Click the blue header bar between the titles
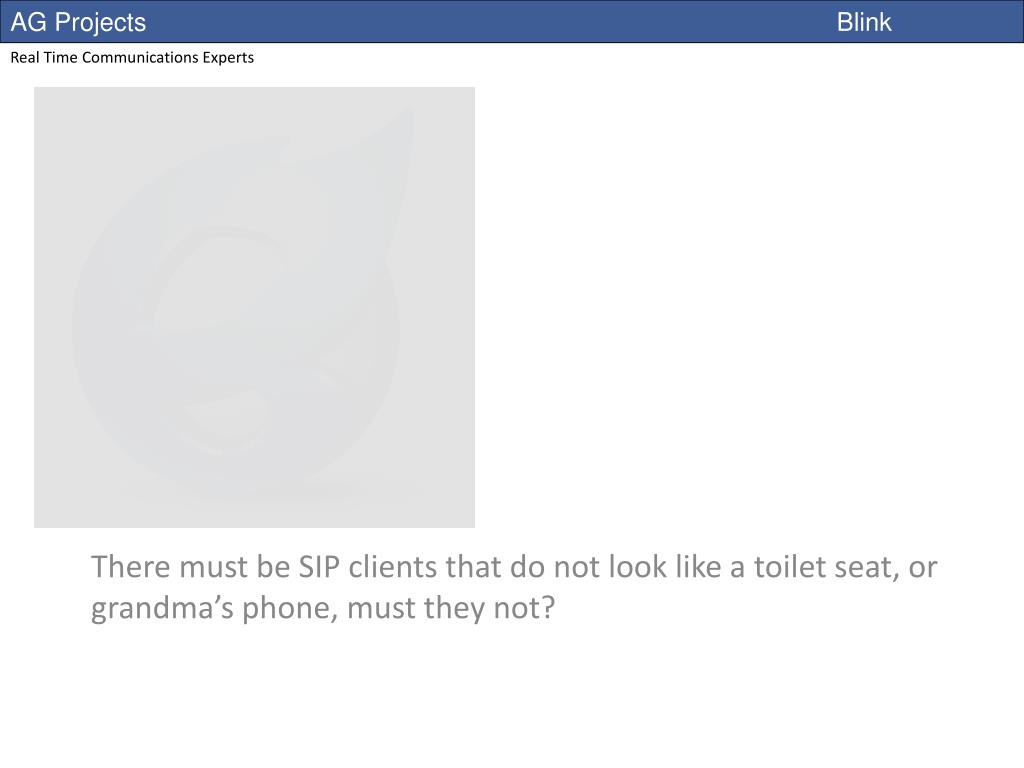 coord(490,22)
